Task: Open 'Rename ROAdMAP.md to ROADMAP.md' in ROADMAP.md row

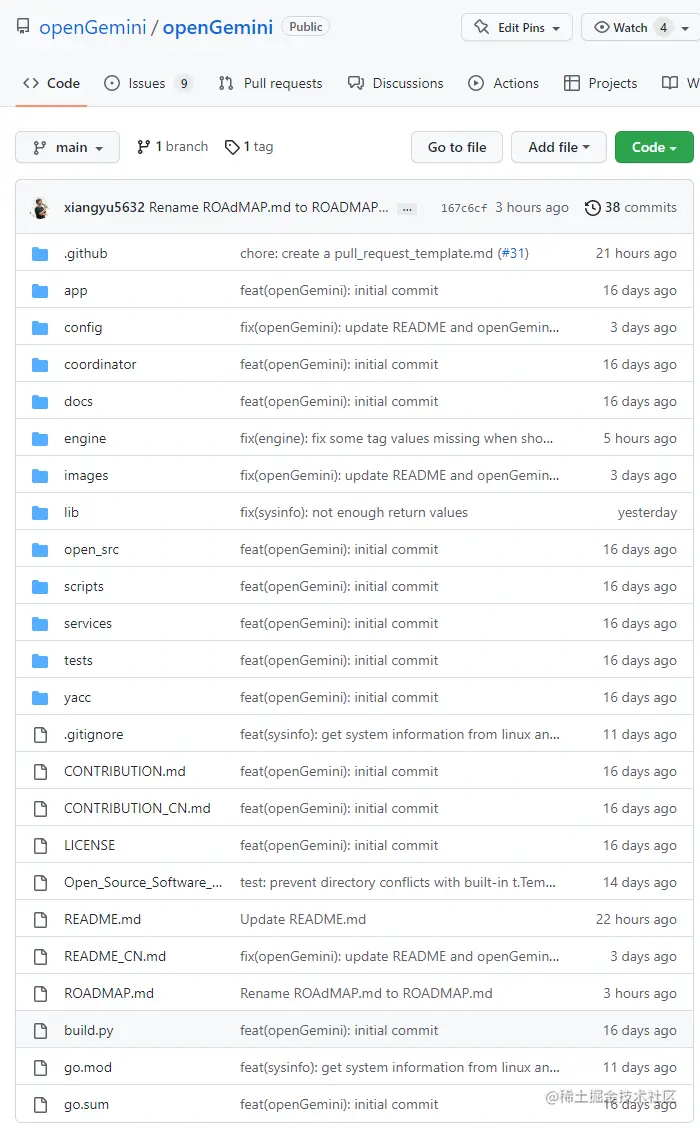Action: pyautogui.click(x=366, y=993)
